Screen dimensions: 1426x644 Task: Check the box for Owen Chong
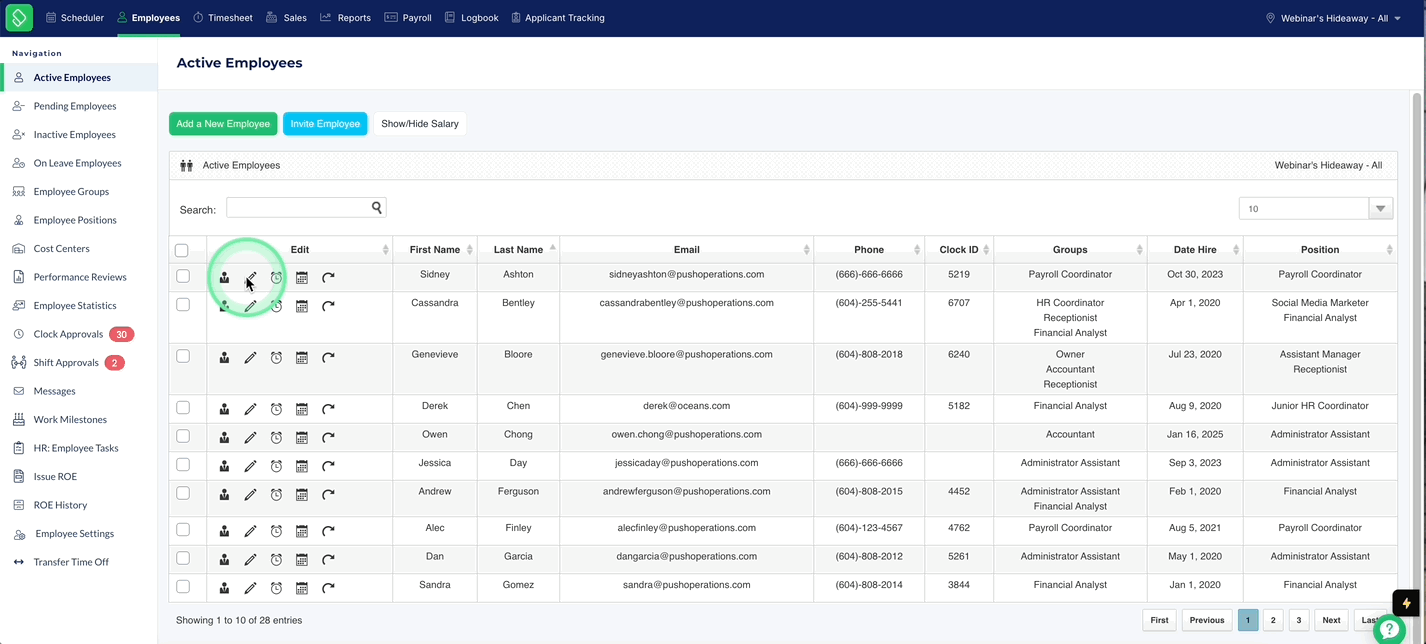pos(183,436)
